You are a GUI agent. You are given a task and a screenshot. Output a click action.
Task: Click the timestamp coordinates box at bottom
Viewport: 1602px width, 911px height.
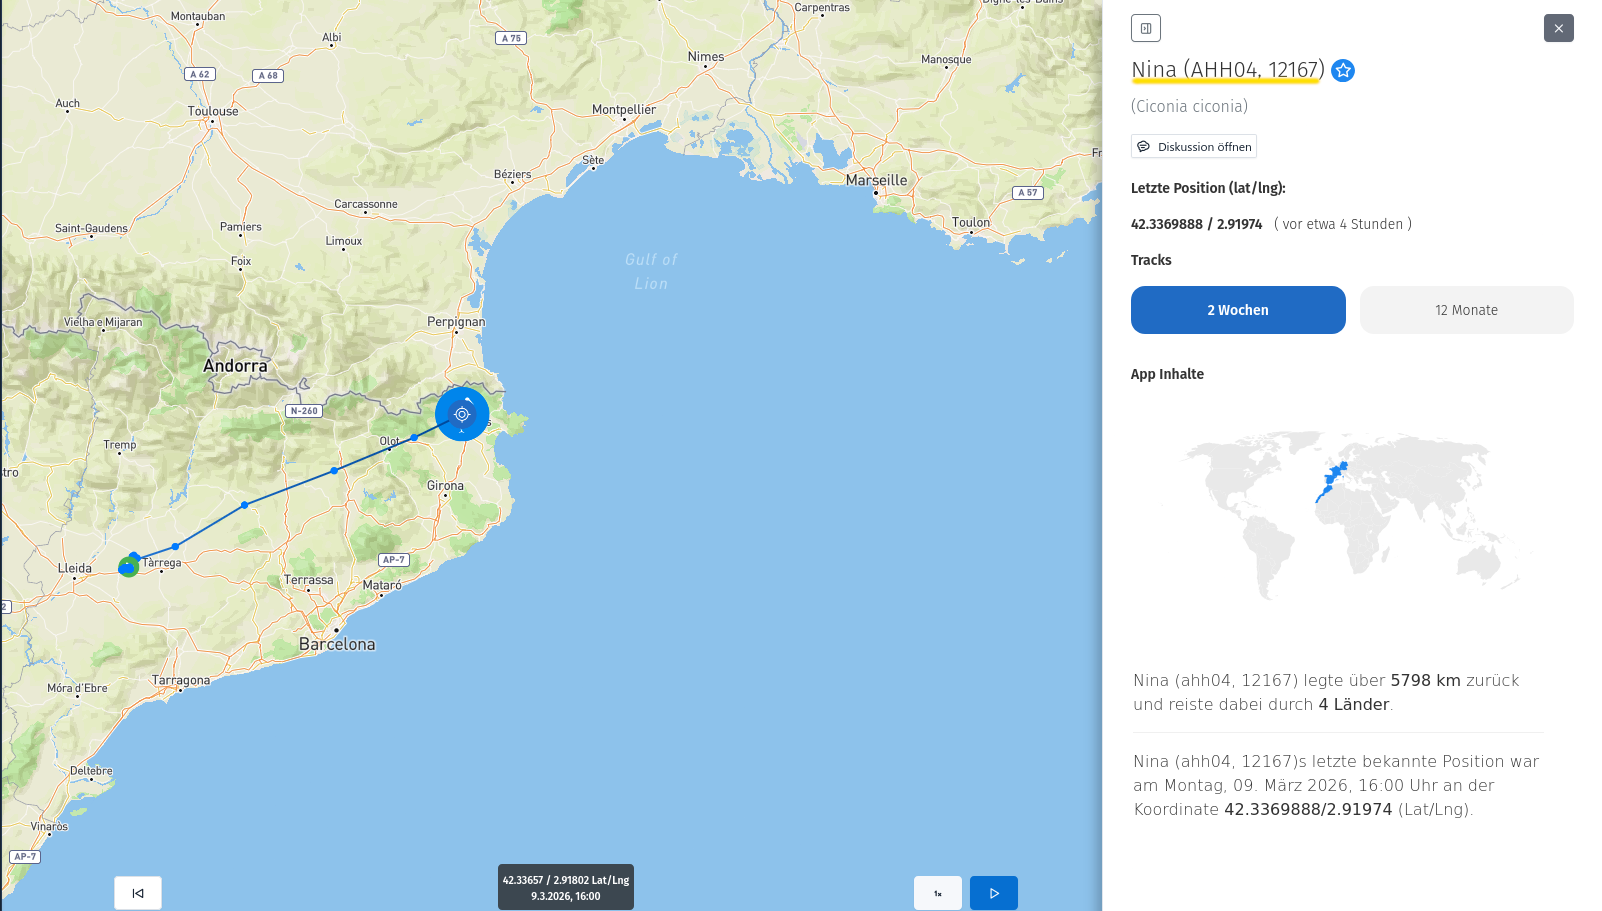(565, 887)
